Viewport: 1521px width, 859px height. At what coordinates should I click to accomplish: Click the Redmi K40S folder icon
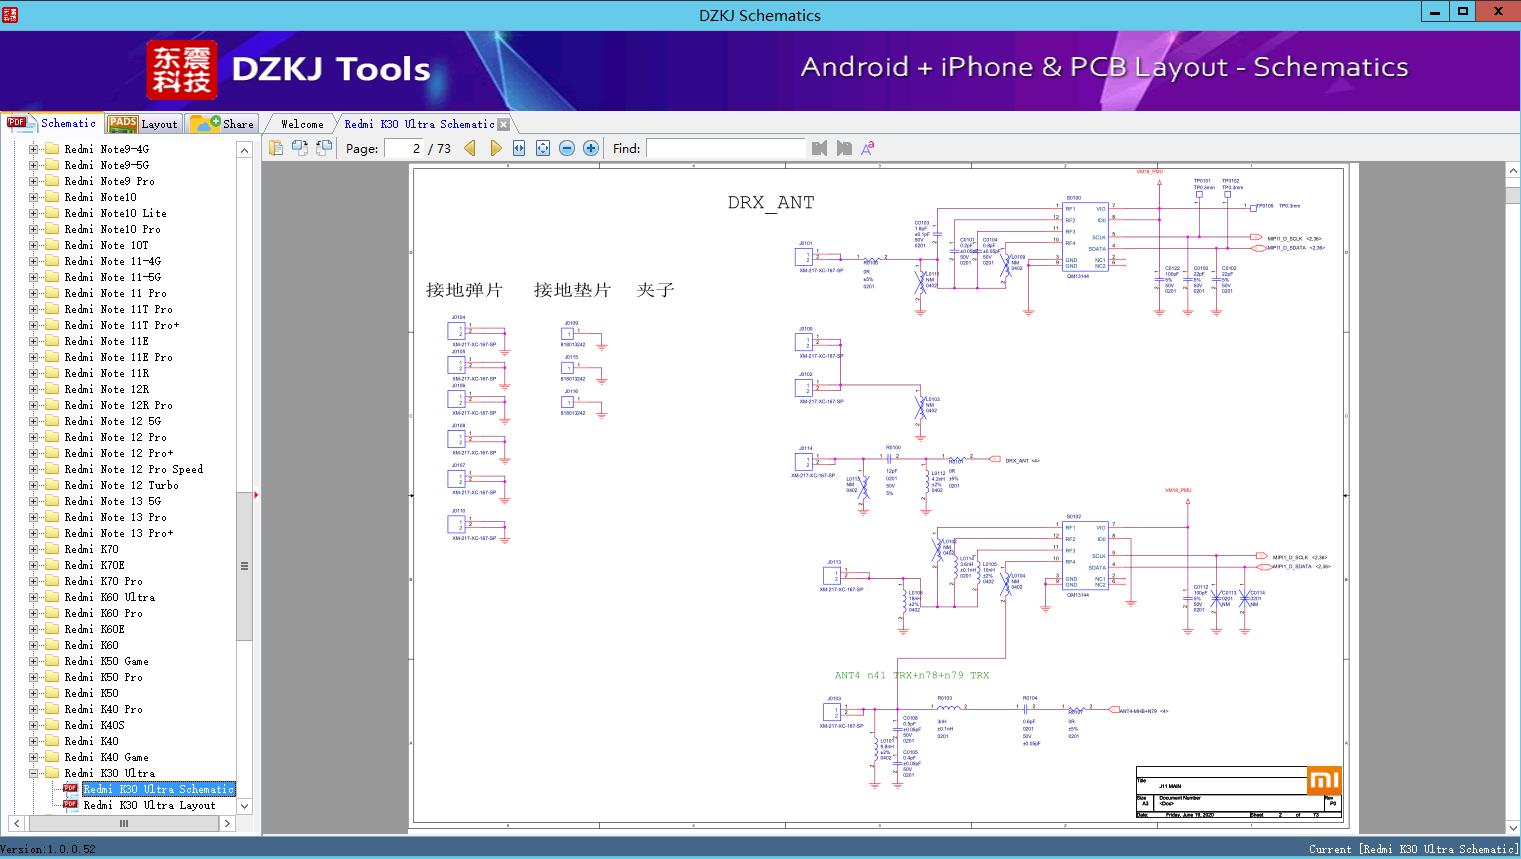[52, 725]
